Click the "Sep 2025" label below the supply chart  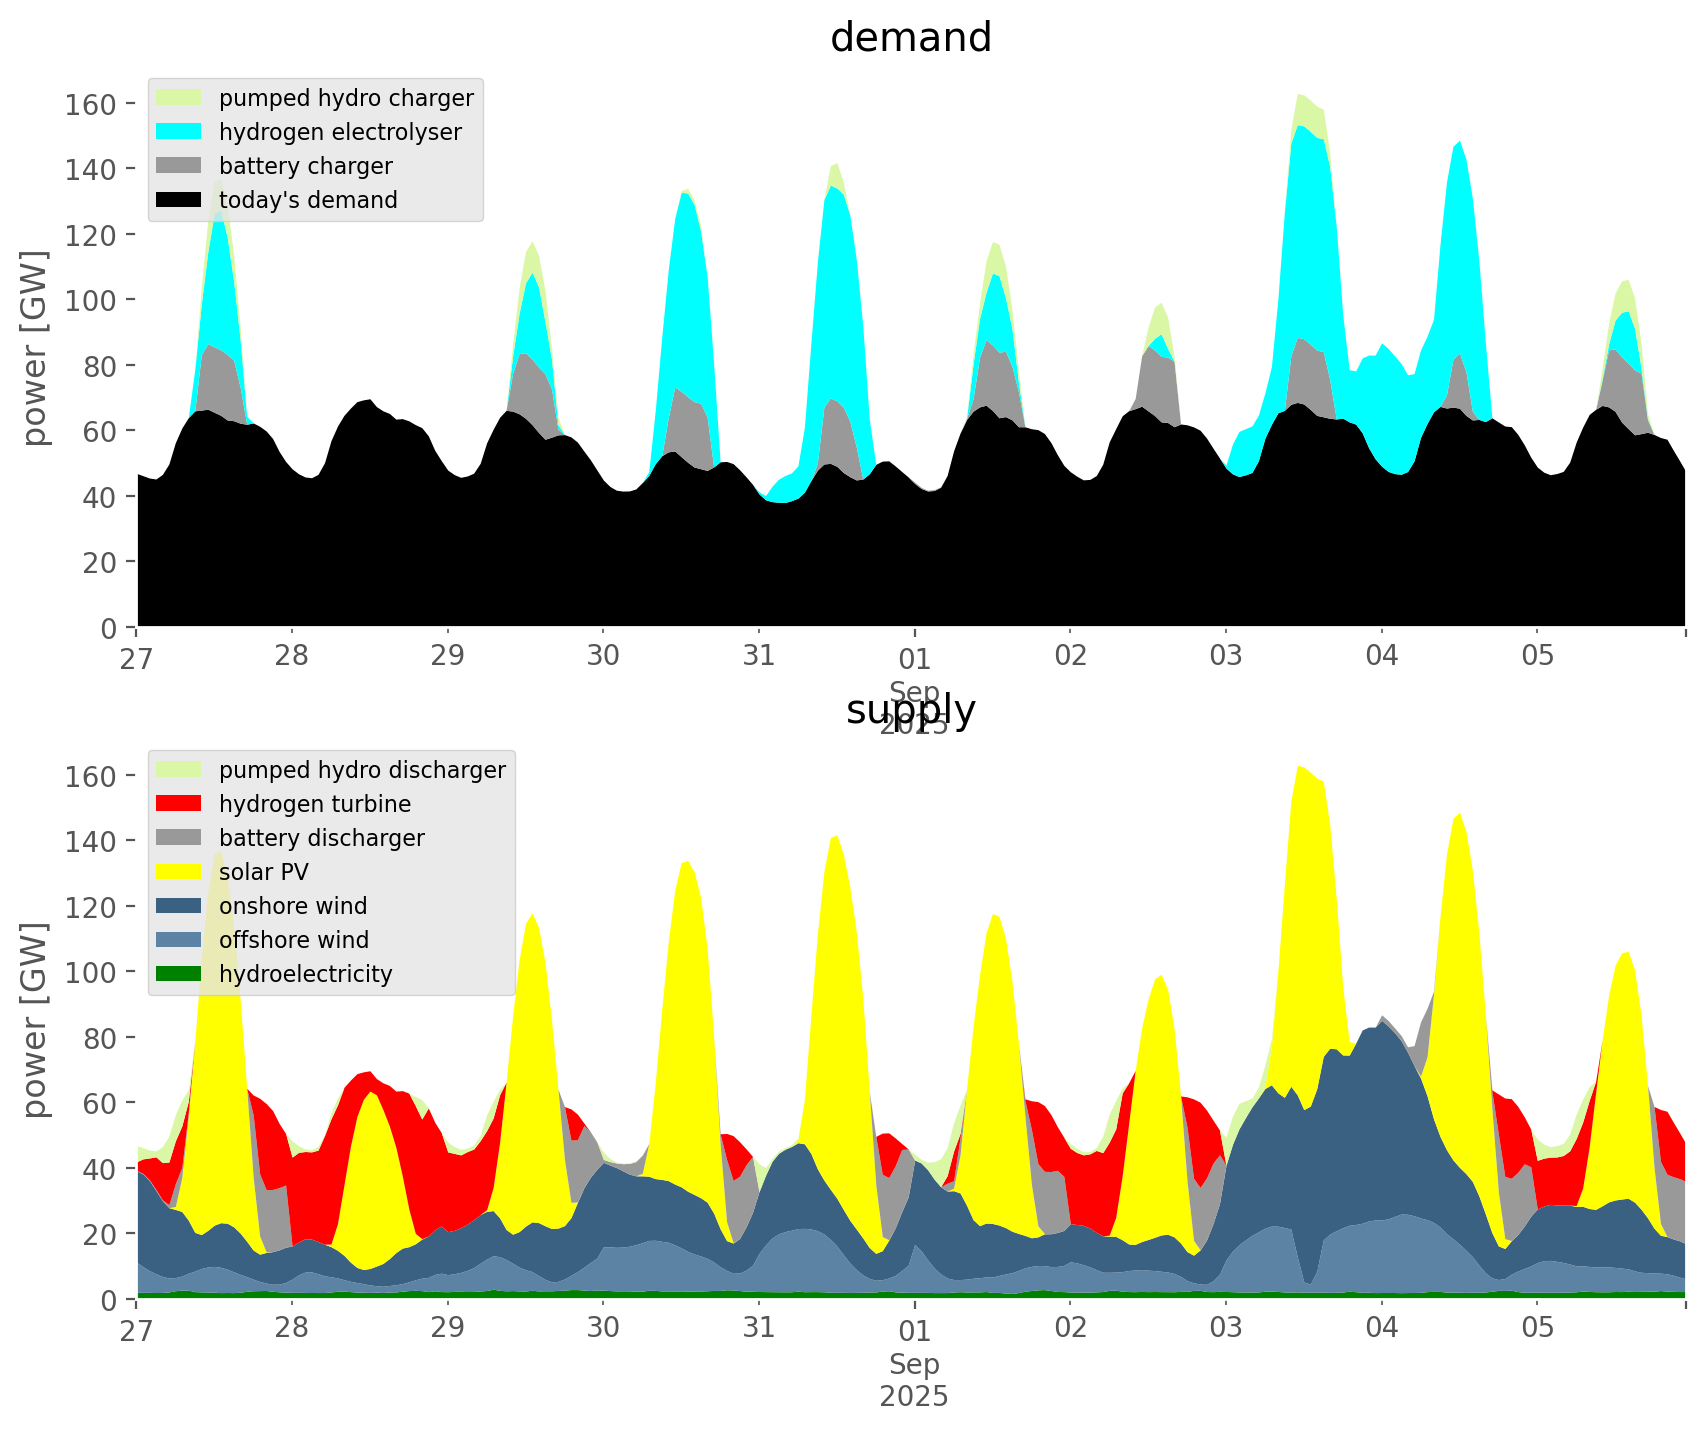click(x=914, y=1380)
